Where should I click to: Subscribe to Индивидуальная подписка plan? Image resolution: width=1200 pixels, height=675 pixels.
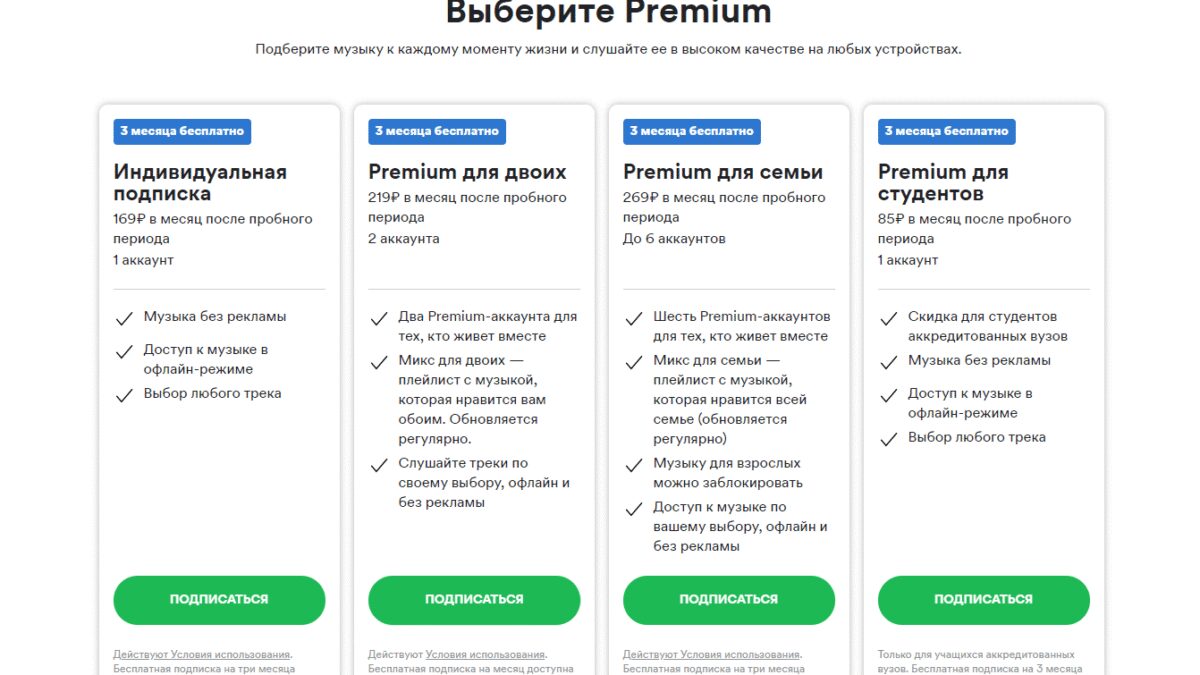(219, 600)
